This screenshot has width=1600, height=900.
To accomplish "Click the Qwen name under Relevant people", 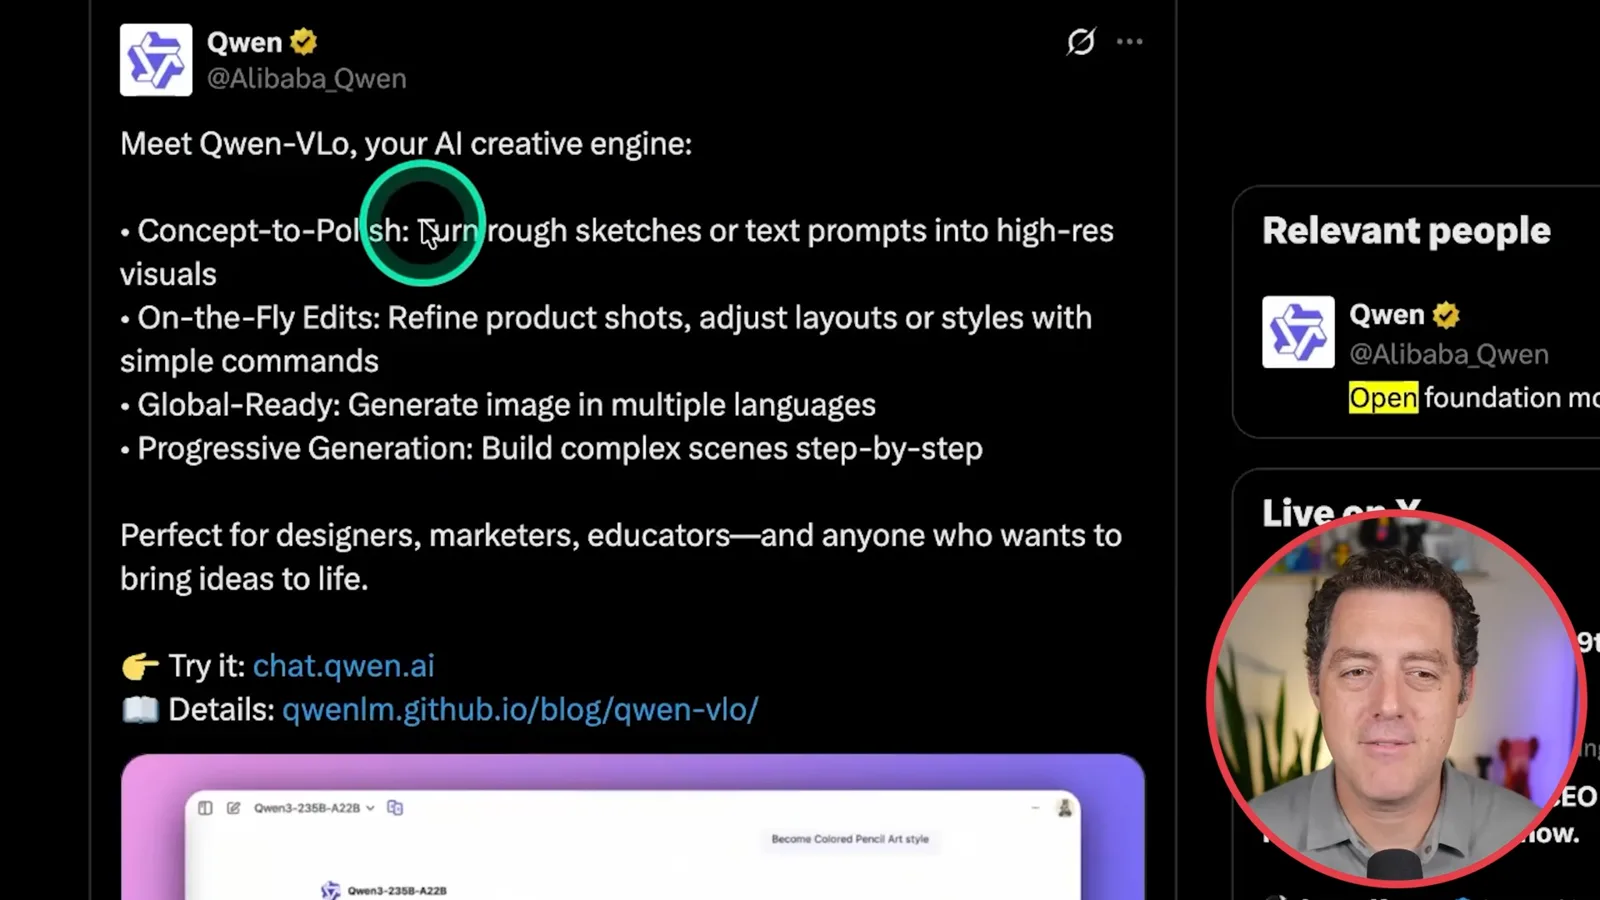I will [x=1387, y=315].
